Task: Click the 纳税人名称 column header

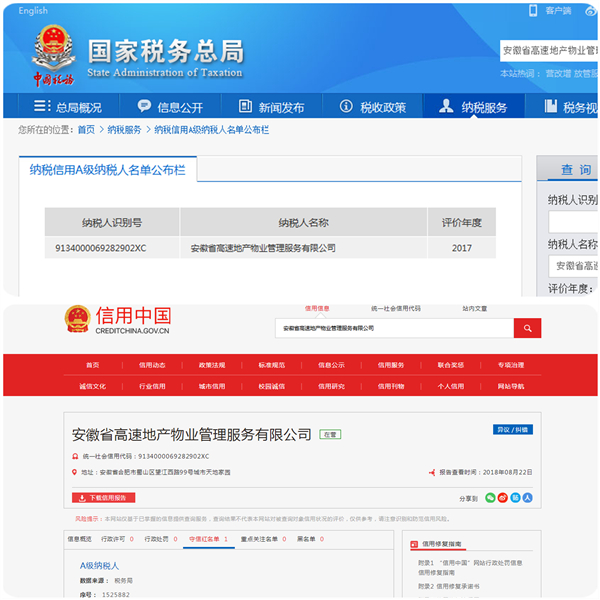Action: point(303,222)
